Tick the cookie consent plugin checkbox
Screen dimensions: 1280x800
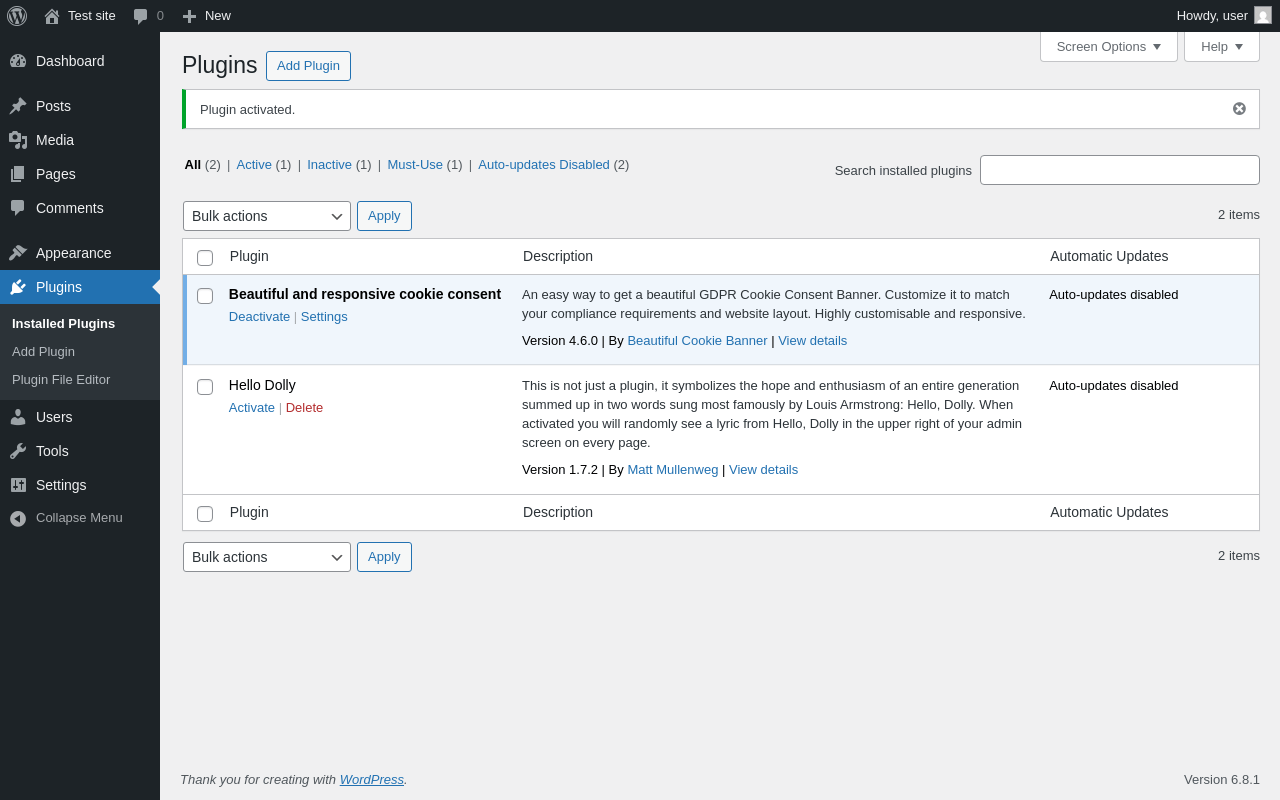(205, 296)
